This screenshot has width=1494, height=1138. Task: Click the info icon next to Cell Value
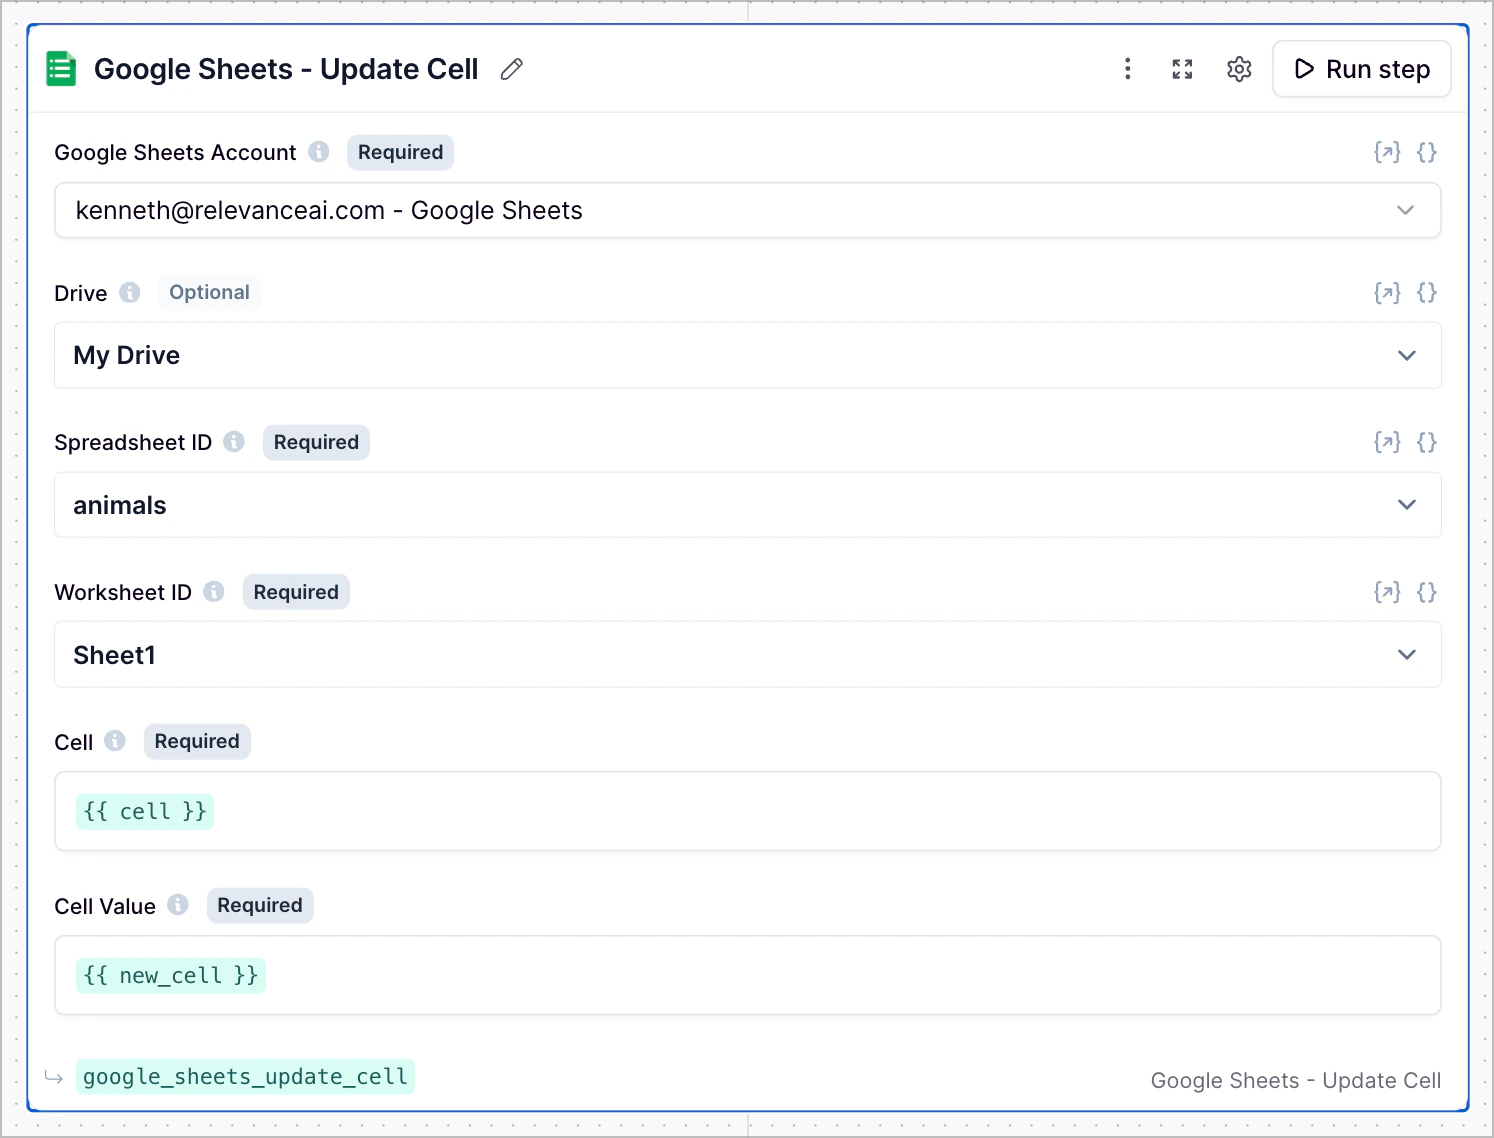coord(179,905)
